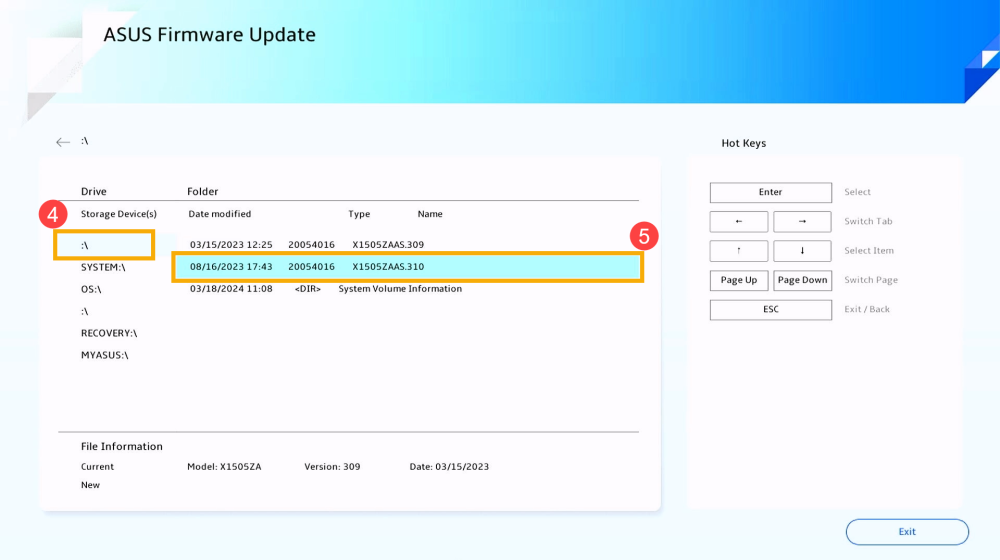The image size is (1000, 560).
Task: Click the Exit button
Action: (907, 532)
